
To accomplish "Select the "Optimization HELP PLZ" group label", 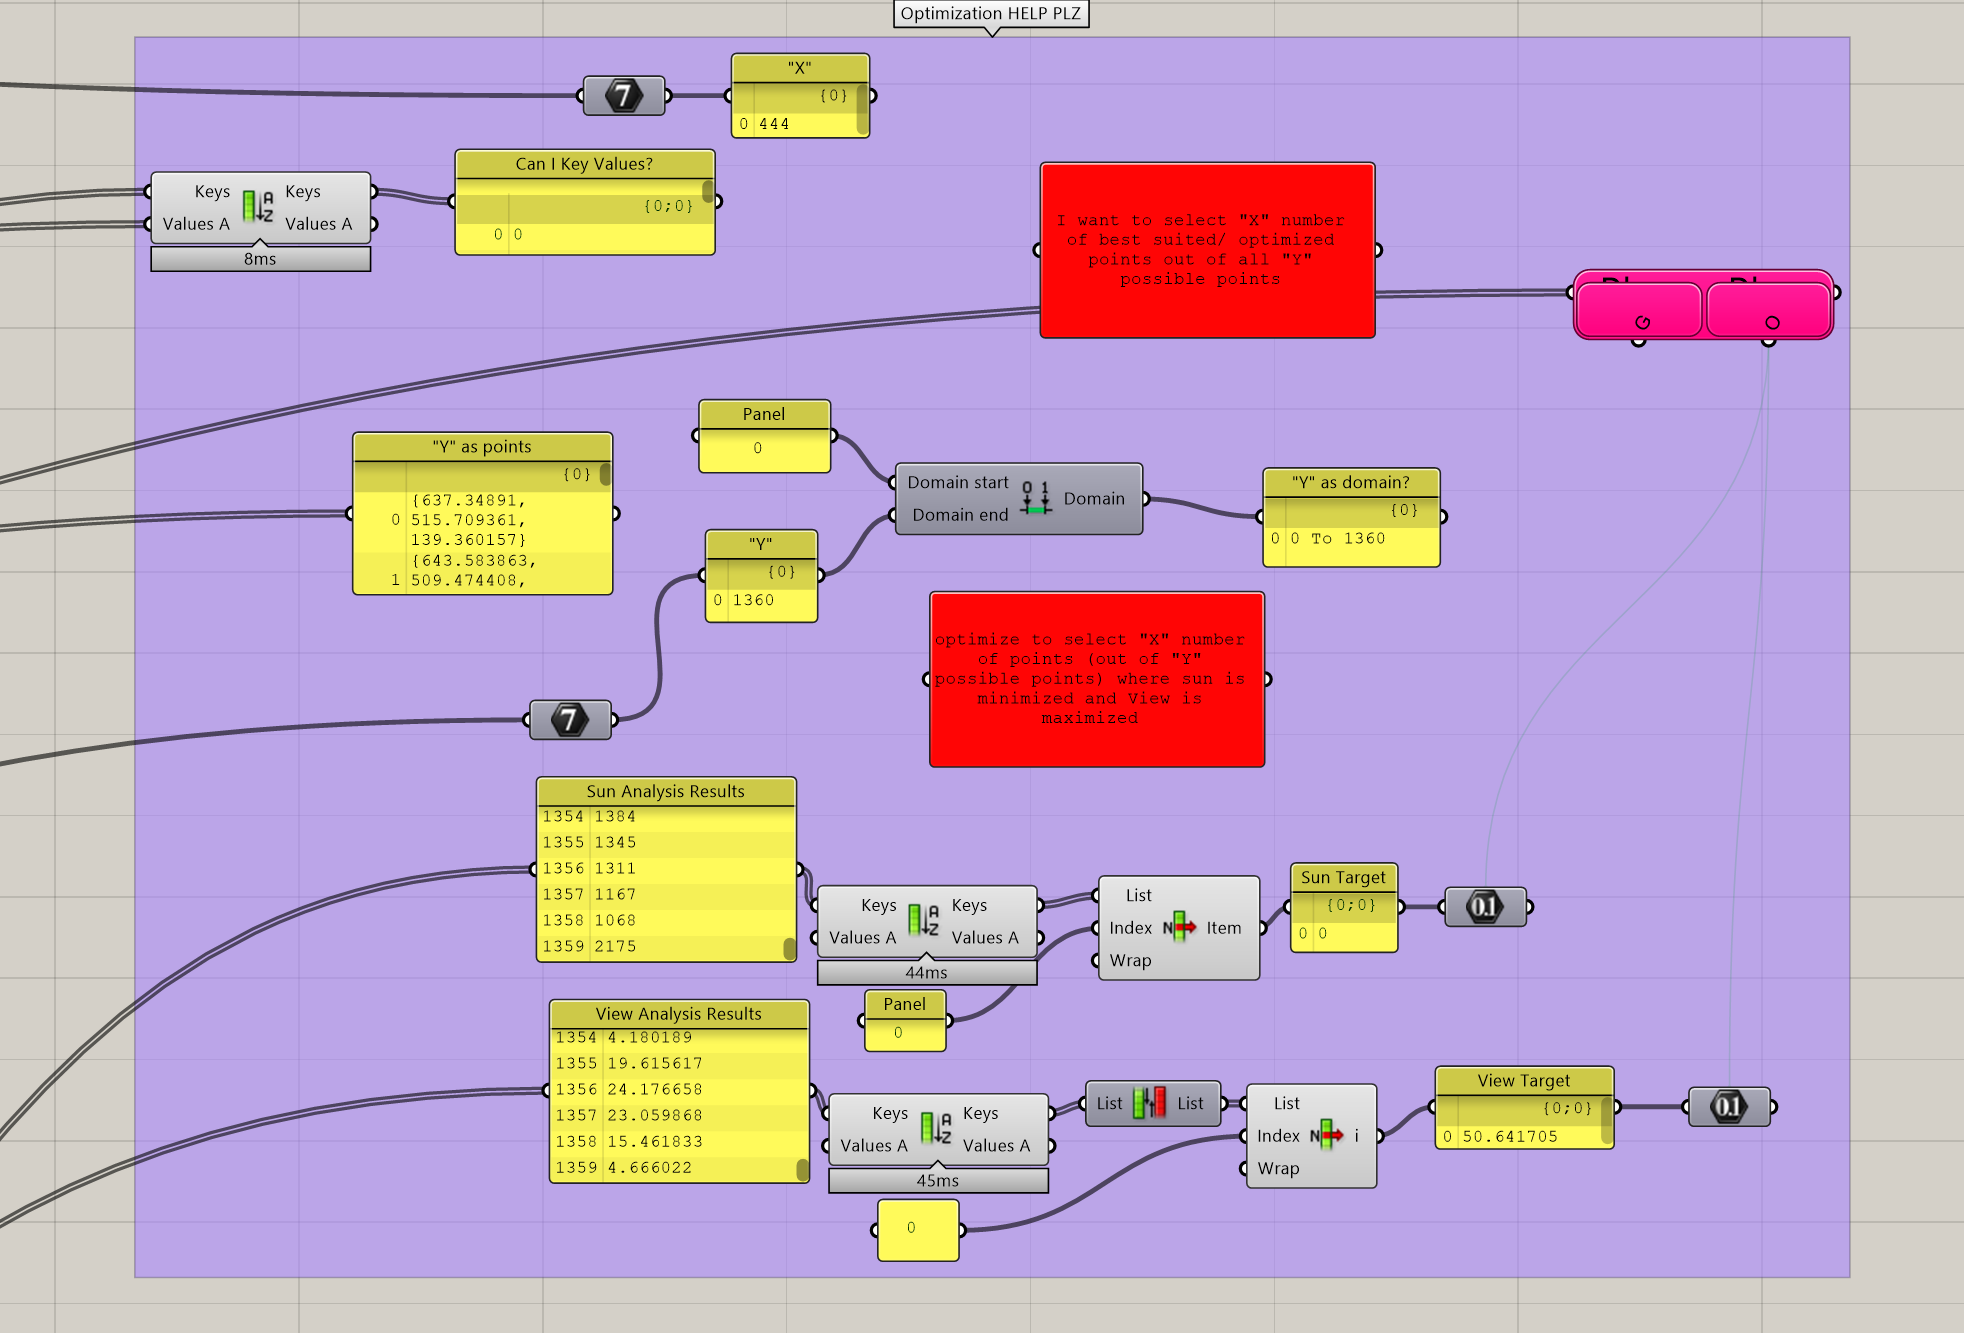I will [x=990, y=13].
